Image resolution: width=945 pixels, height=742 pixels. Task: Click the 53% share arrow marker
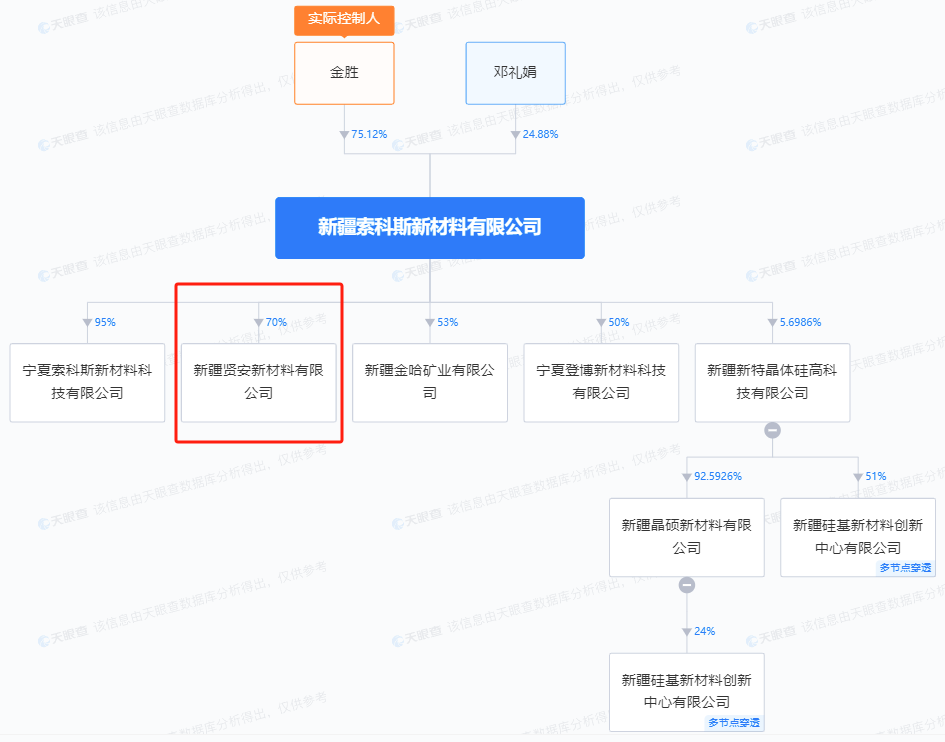click(x=430, y=322)
